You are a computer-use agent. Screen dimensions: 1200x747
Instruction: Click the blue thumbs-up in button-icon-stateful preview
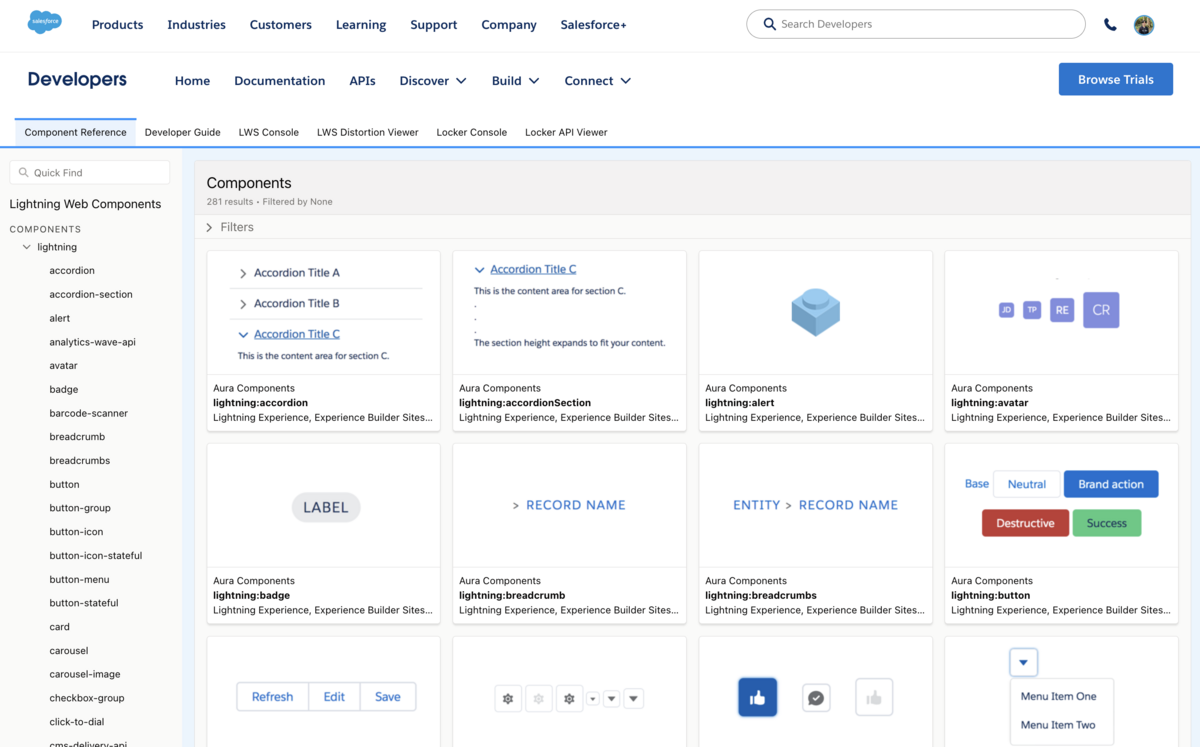pyautogui.click(x=757, y=697)
